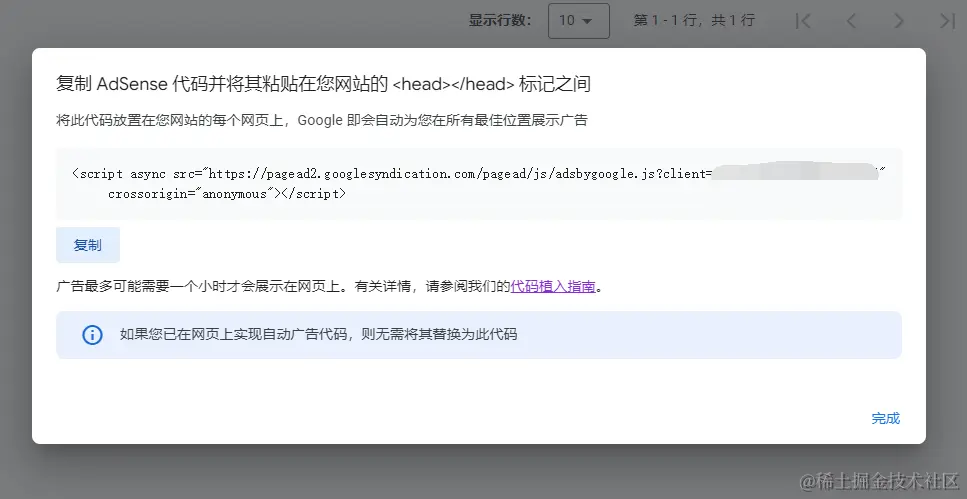The height and width of the screenshot is (499, 967).
Task: Go to last page arrow icon
Action: [x=947, y=21]
